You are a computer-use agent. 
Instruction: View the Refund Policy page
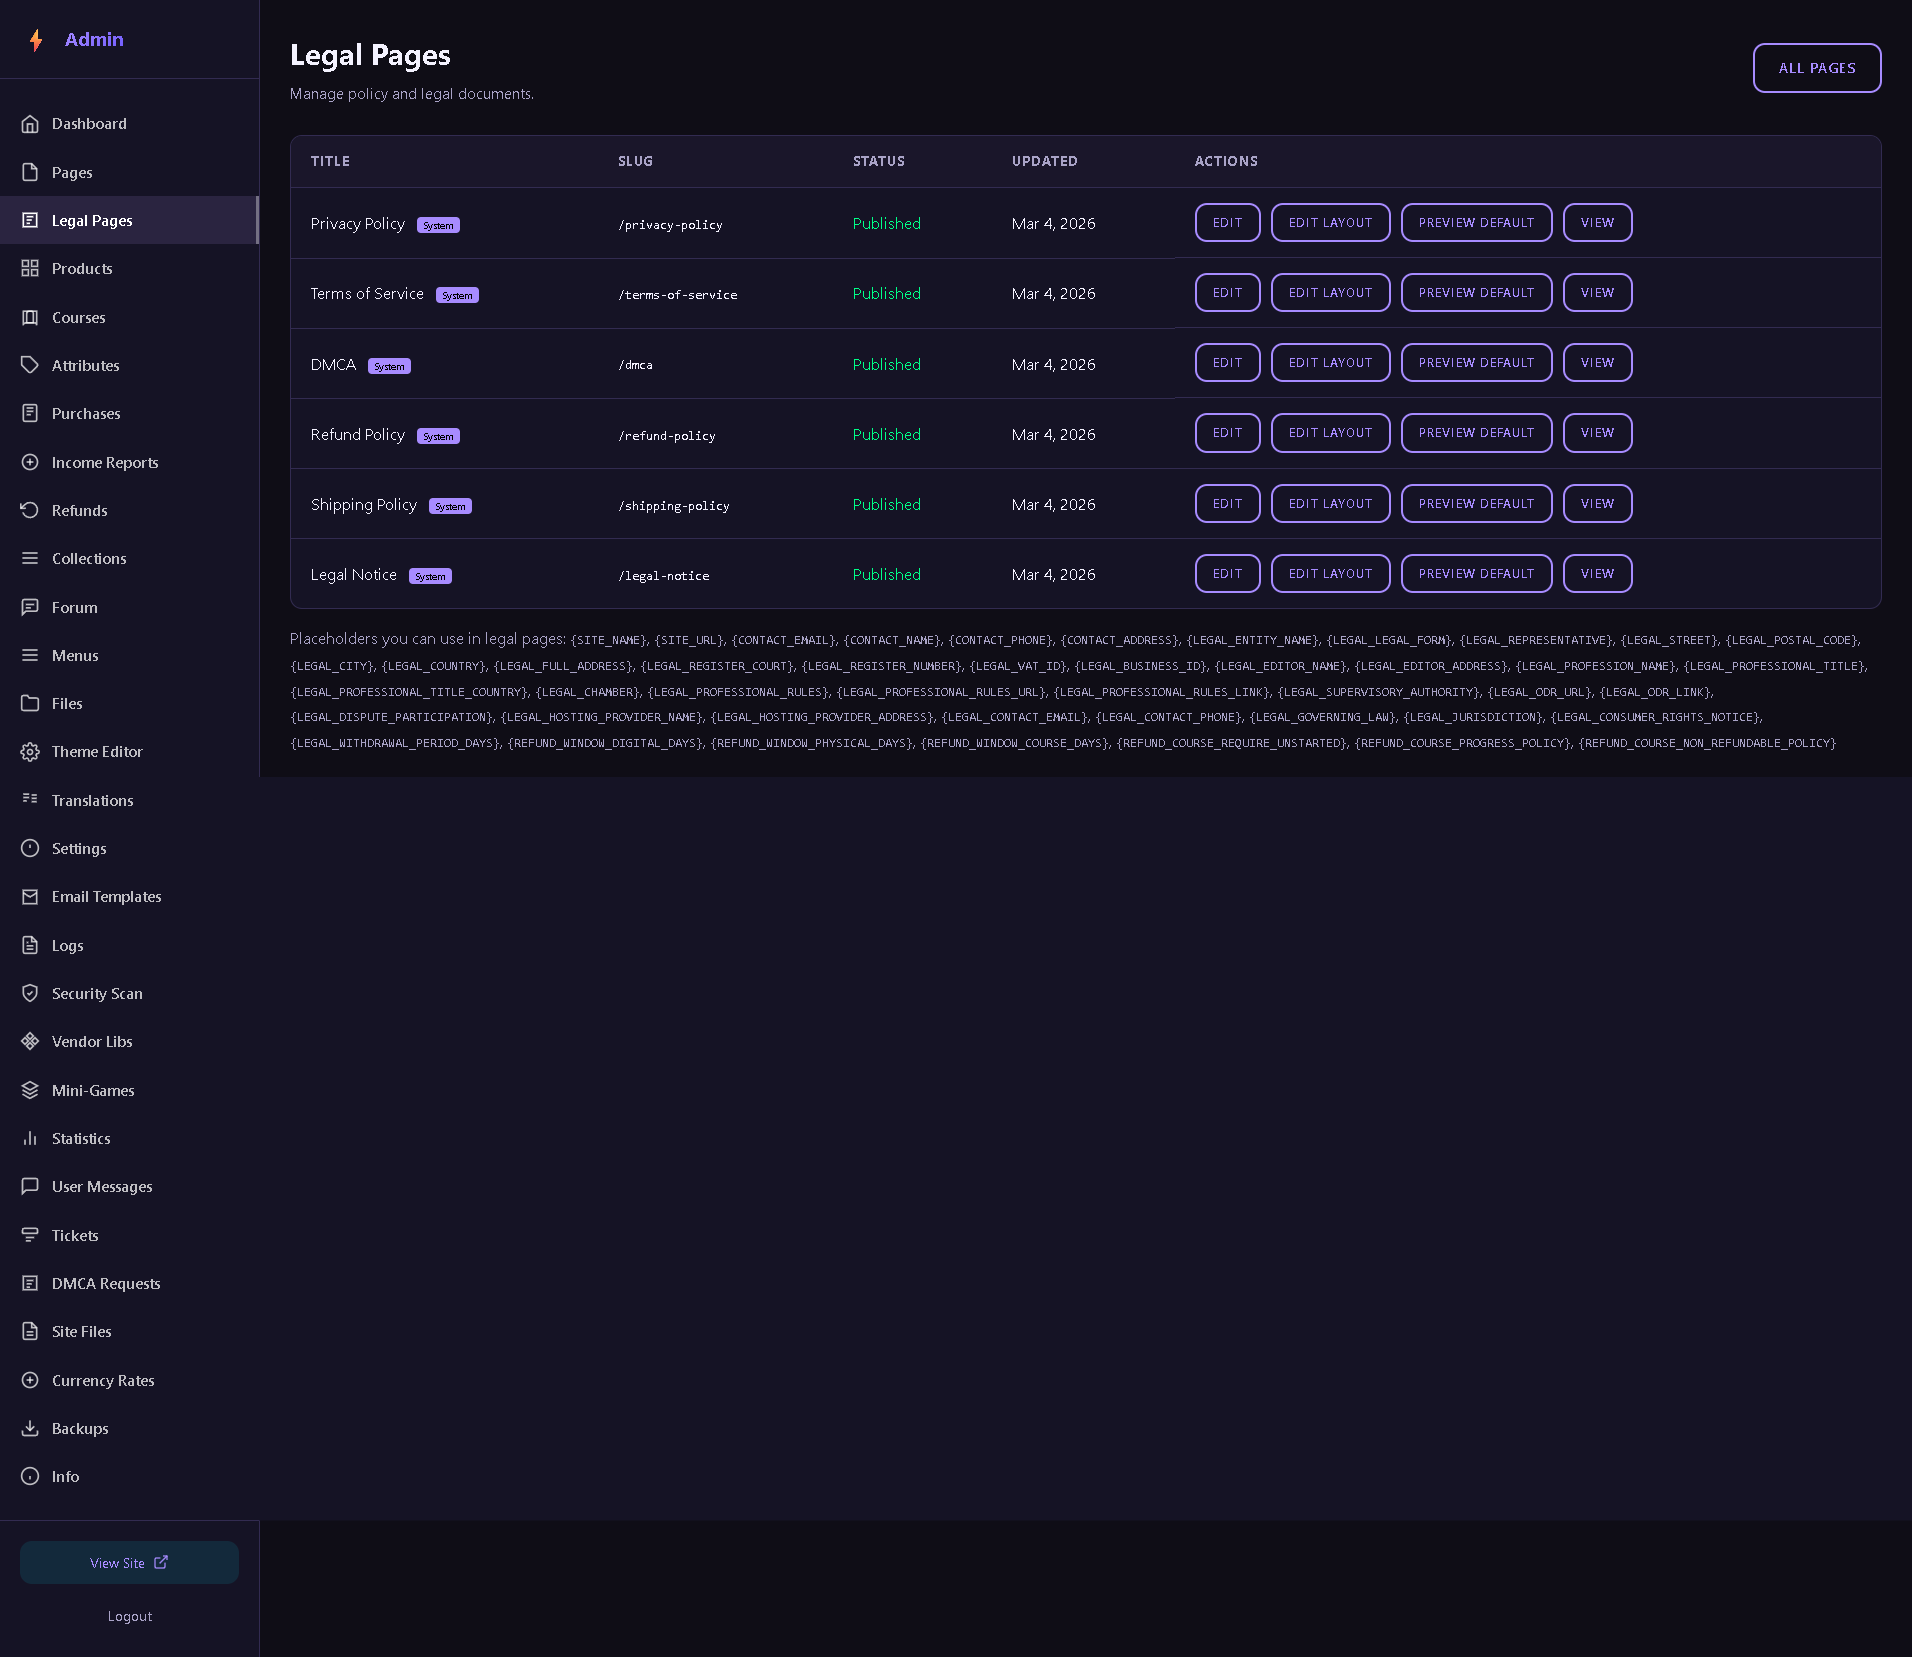pyautogui.click(x=1597, y=433)
